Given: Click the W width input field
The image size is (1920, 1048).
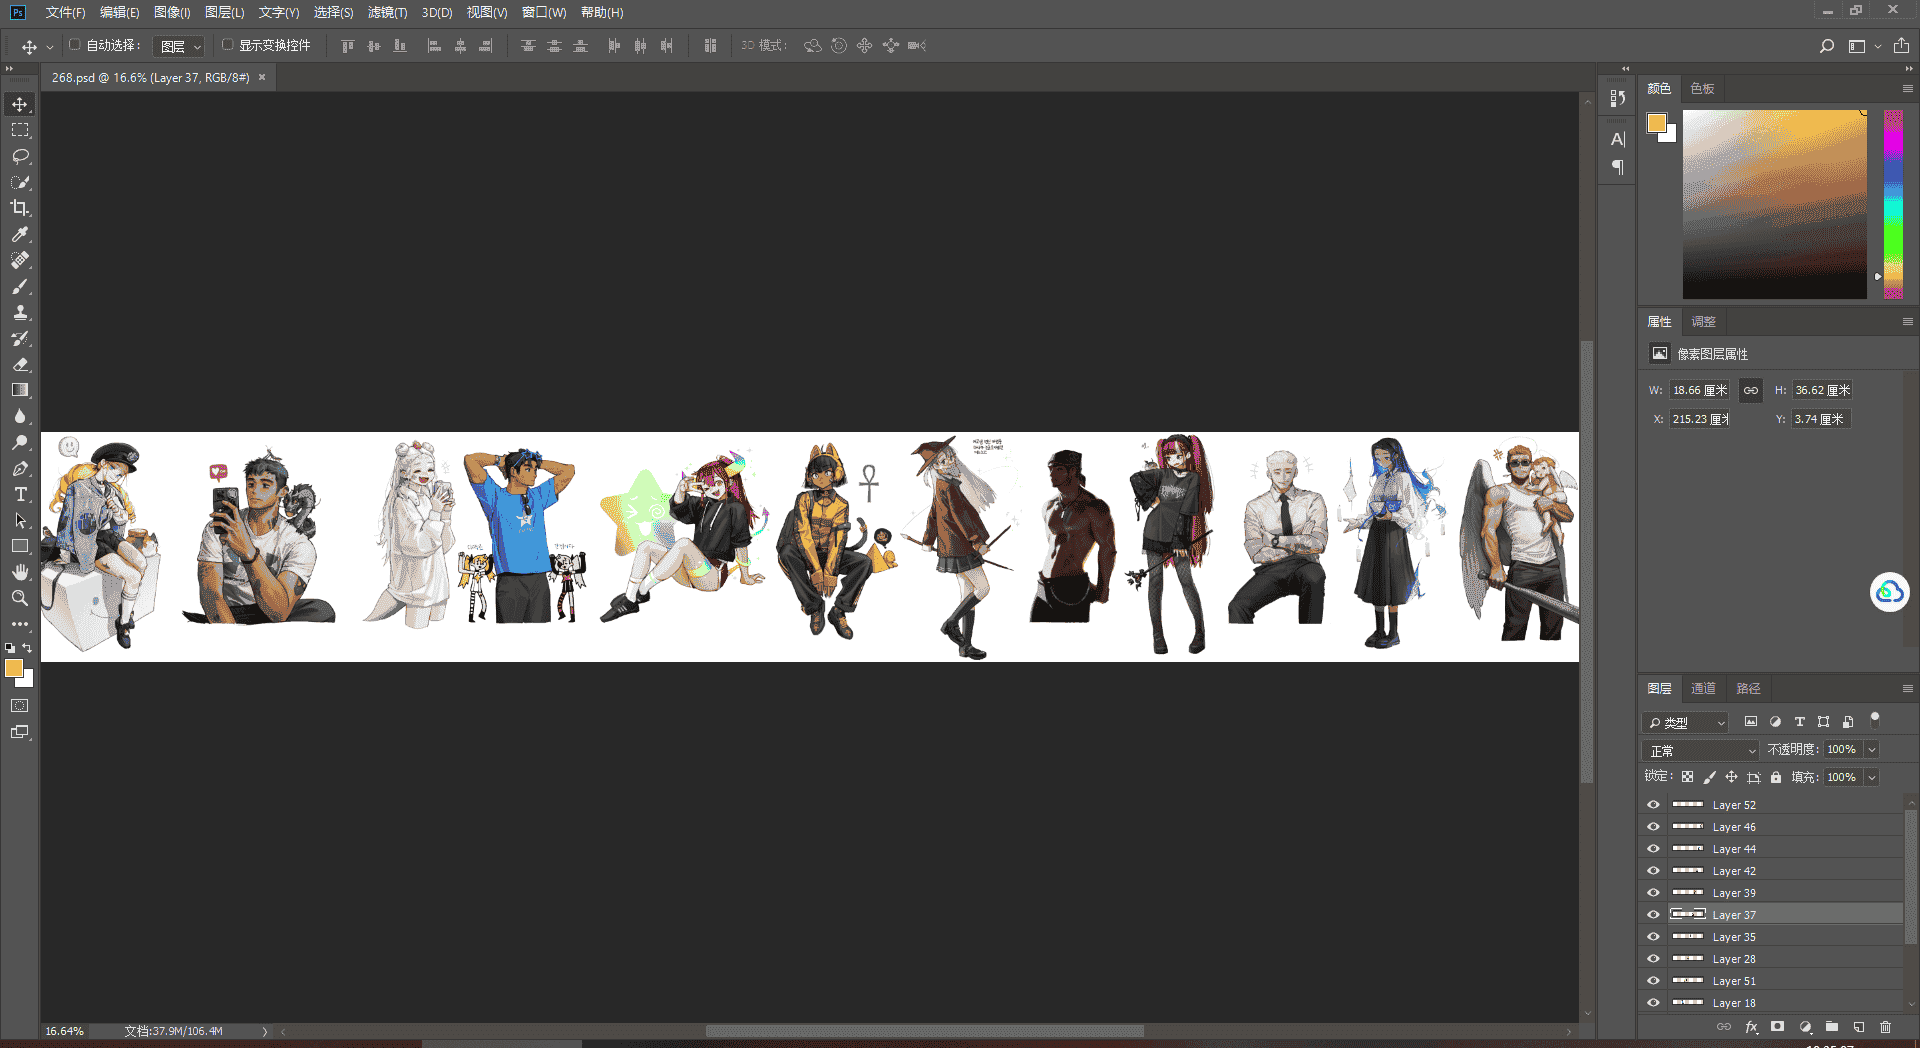Looking at the screenshot, I should coord(1699,390).
